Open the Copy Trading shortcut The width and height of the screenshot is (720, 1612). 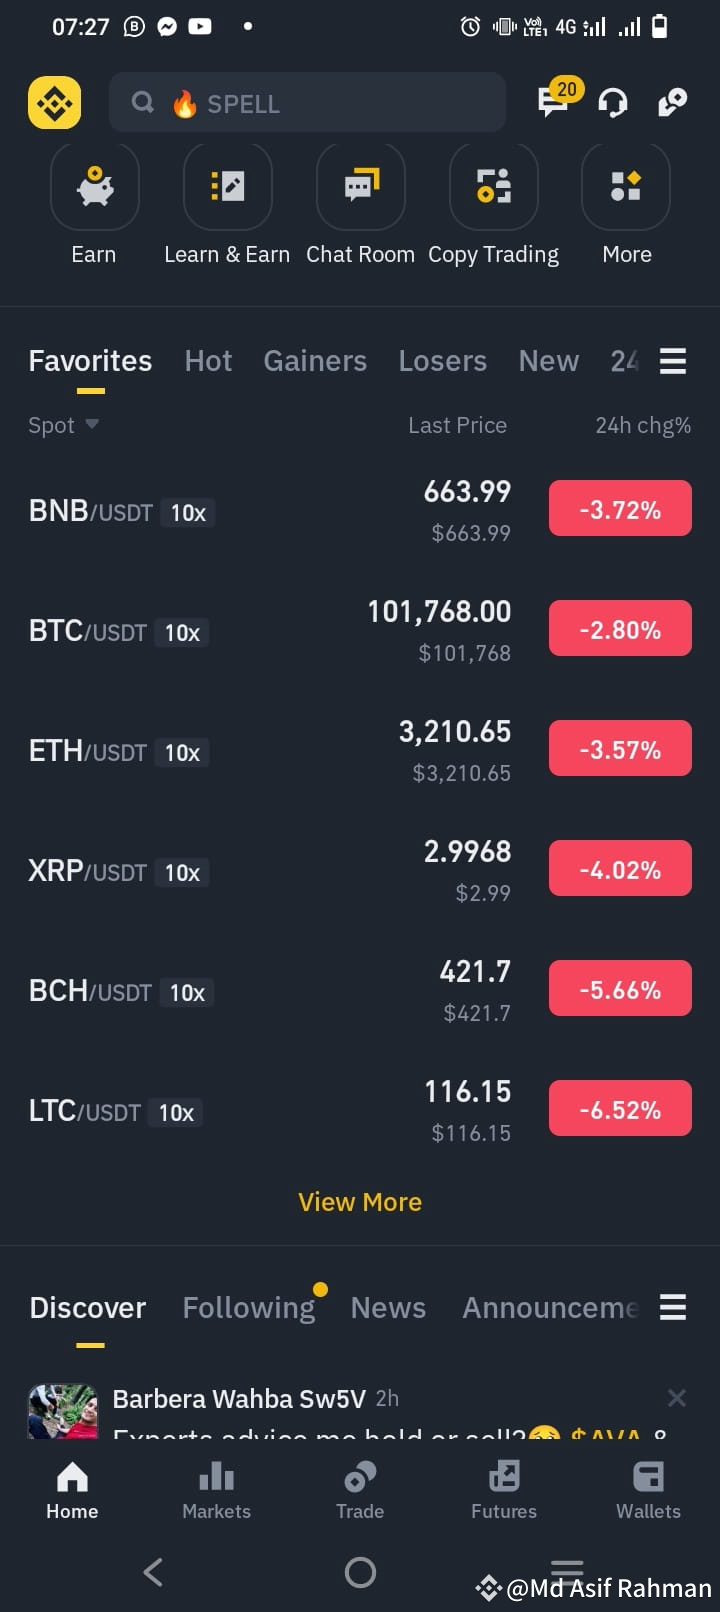pyautogui.click(x=494, y=187)
